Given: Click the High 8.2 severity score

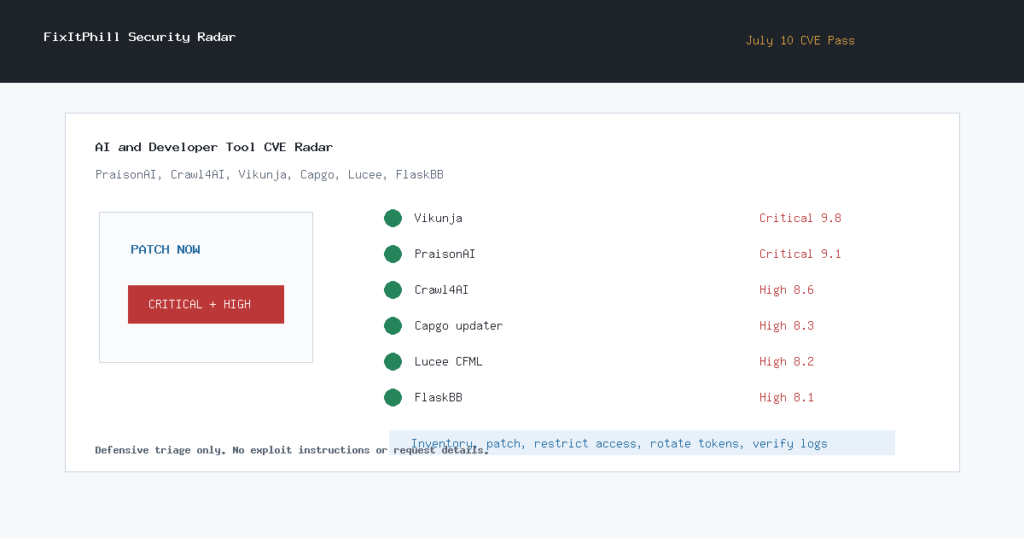Looking at the screenshot, I should click(786, 362).
